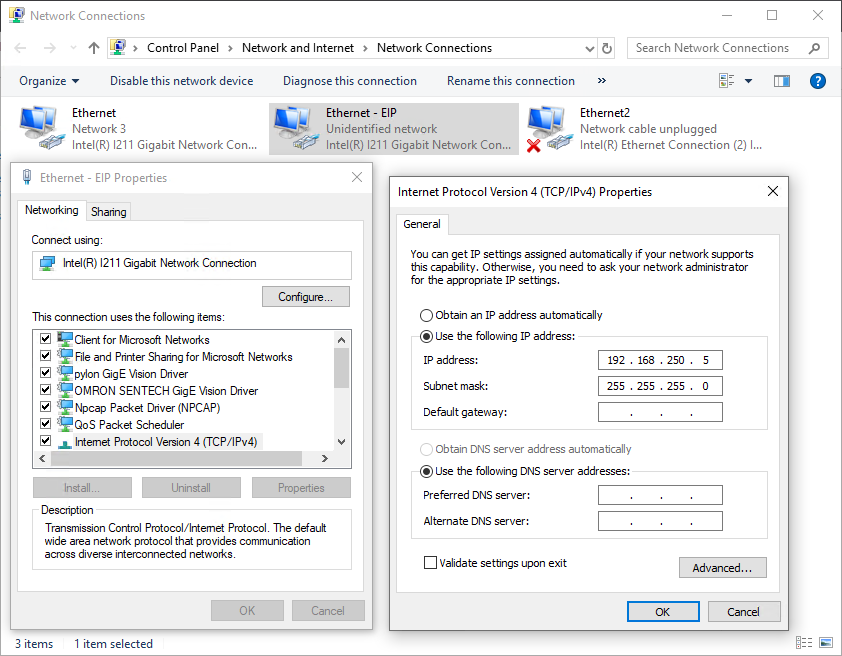This screenshot has height=656, width=842.
Task: Expand the toolbar overflow chevron
Action: [601, 81]
